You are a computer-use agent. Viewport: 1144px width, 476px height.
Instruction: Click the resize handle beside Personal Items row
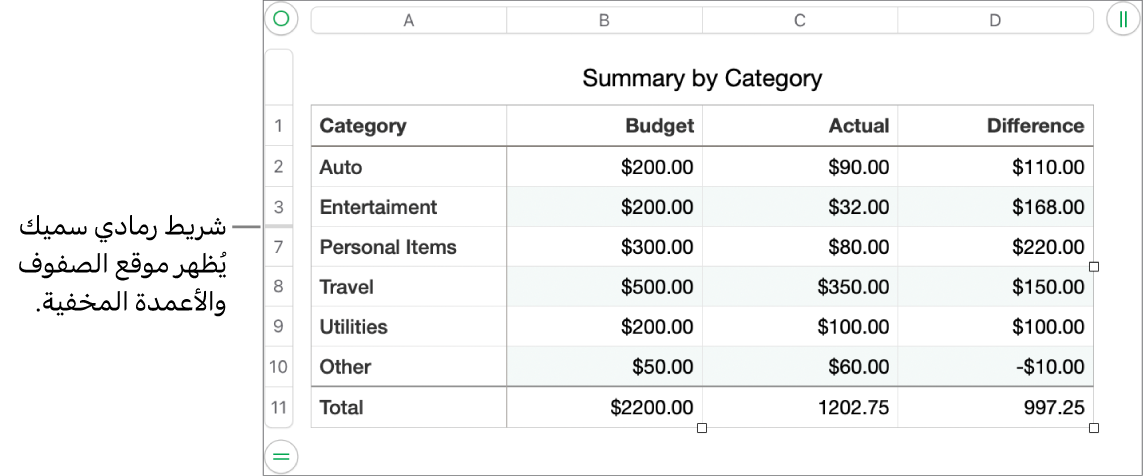coord(1093,267)
